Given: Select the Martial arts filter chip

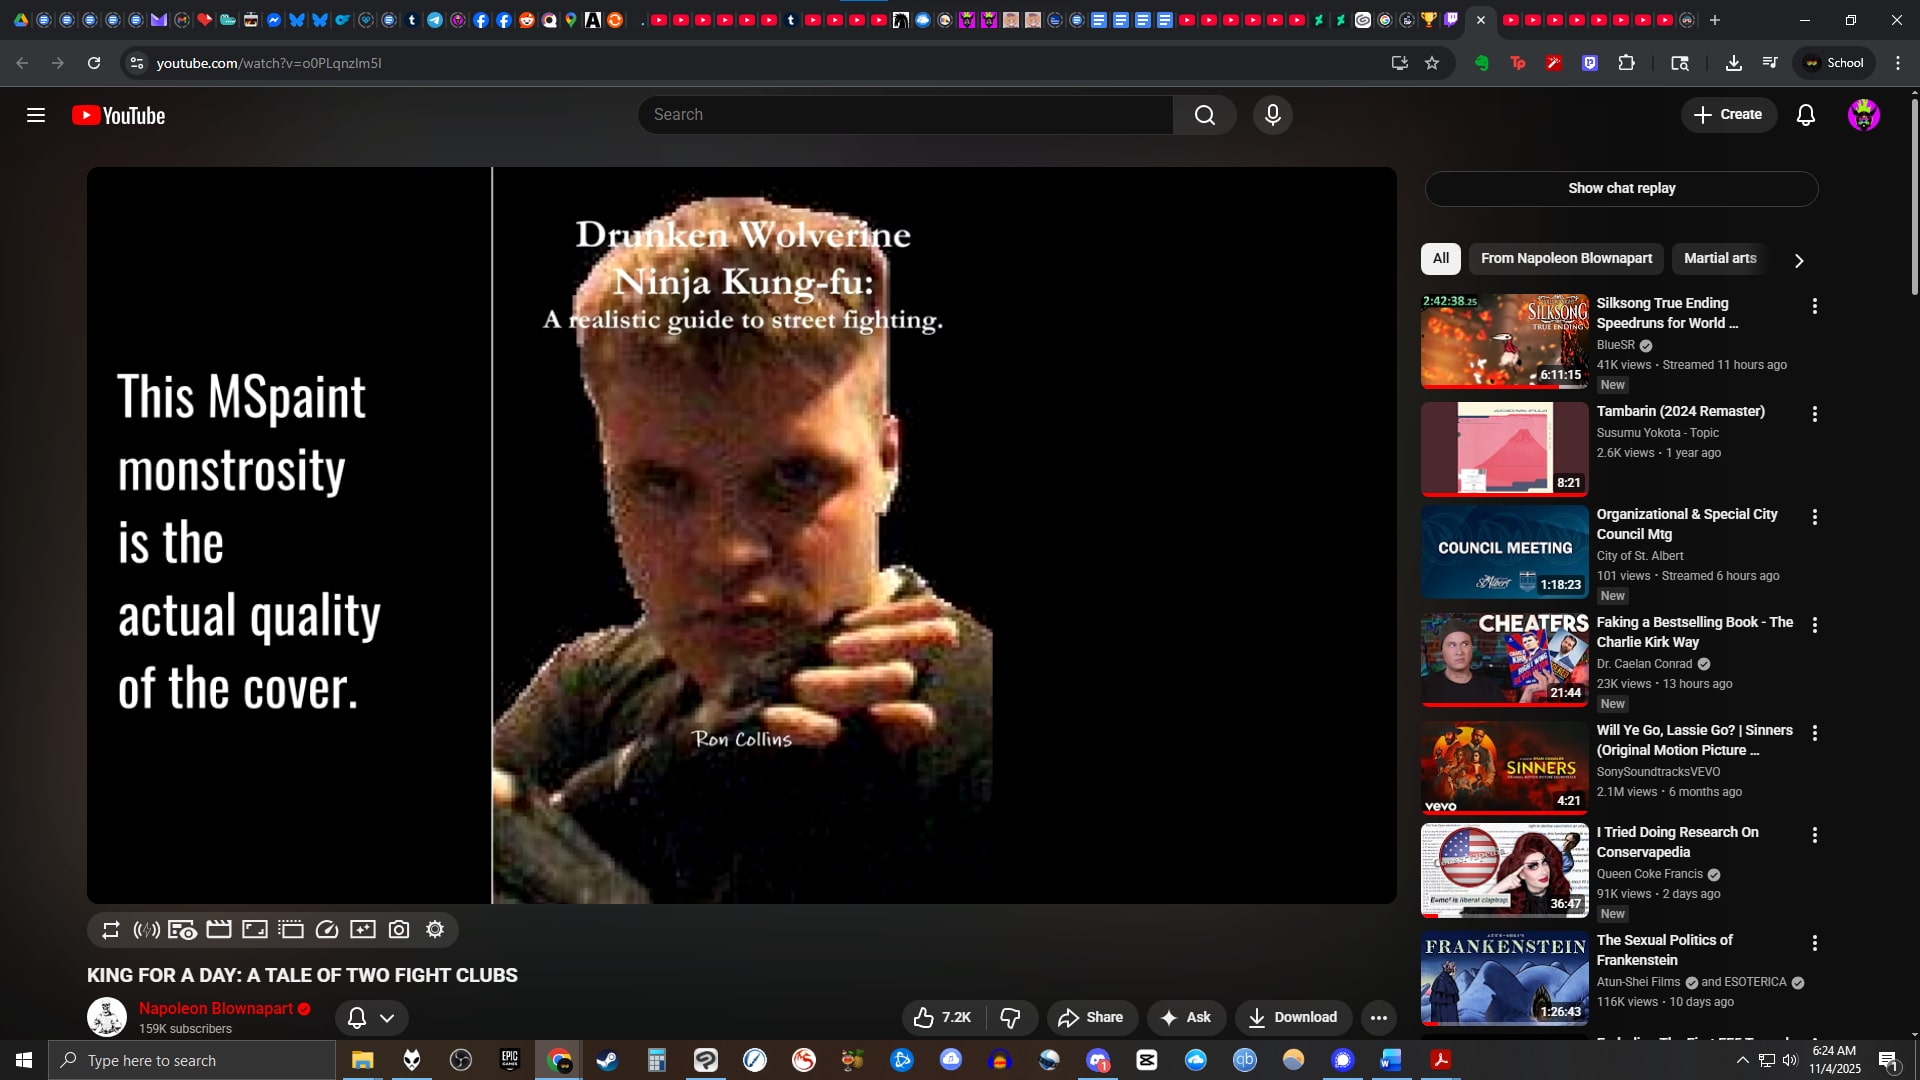Looking at the screenshot, I should (1719, 258).
